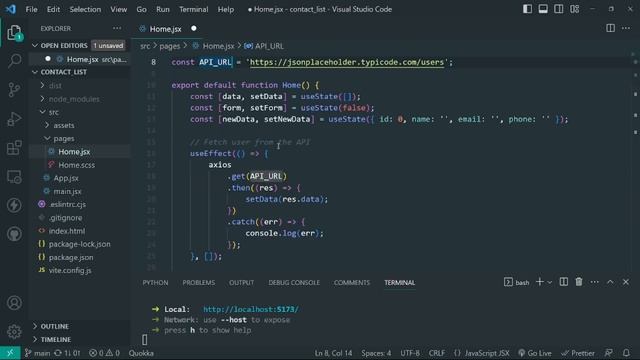Switch to the OUTPUT panel tab
This screenshot has width=640, height=360.
pyautogui.click(x=241, y=282)
